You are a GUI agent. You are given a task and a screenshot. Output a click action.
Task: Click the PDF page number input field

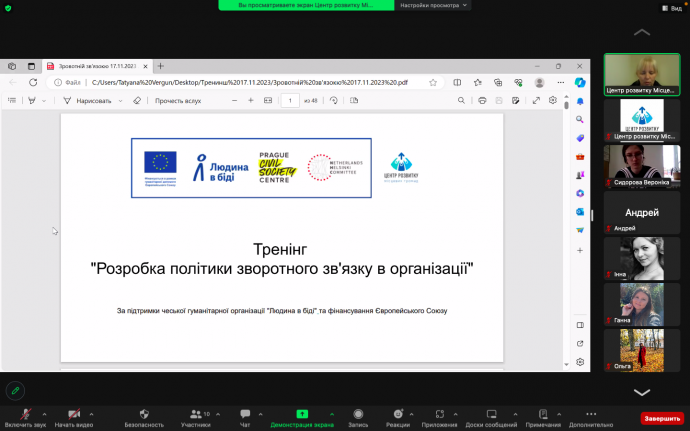290,101
